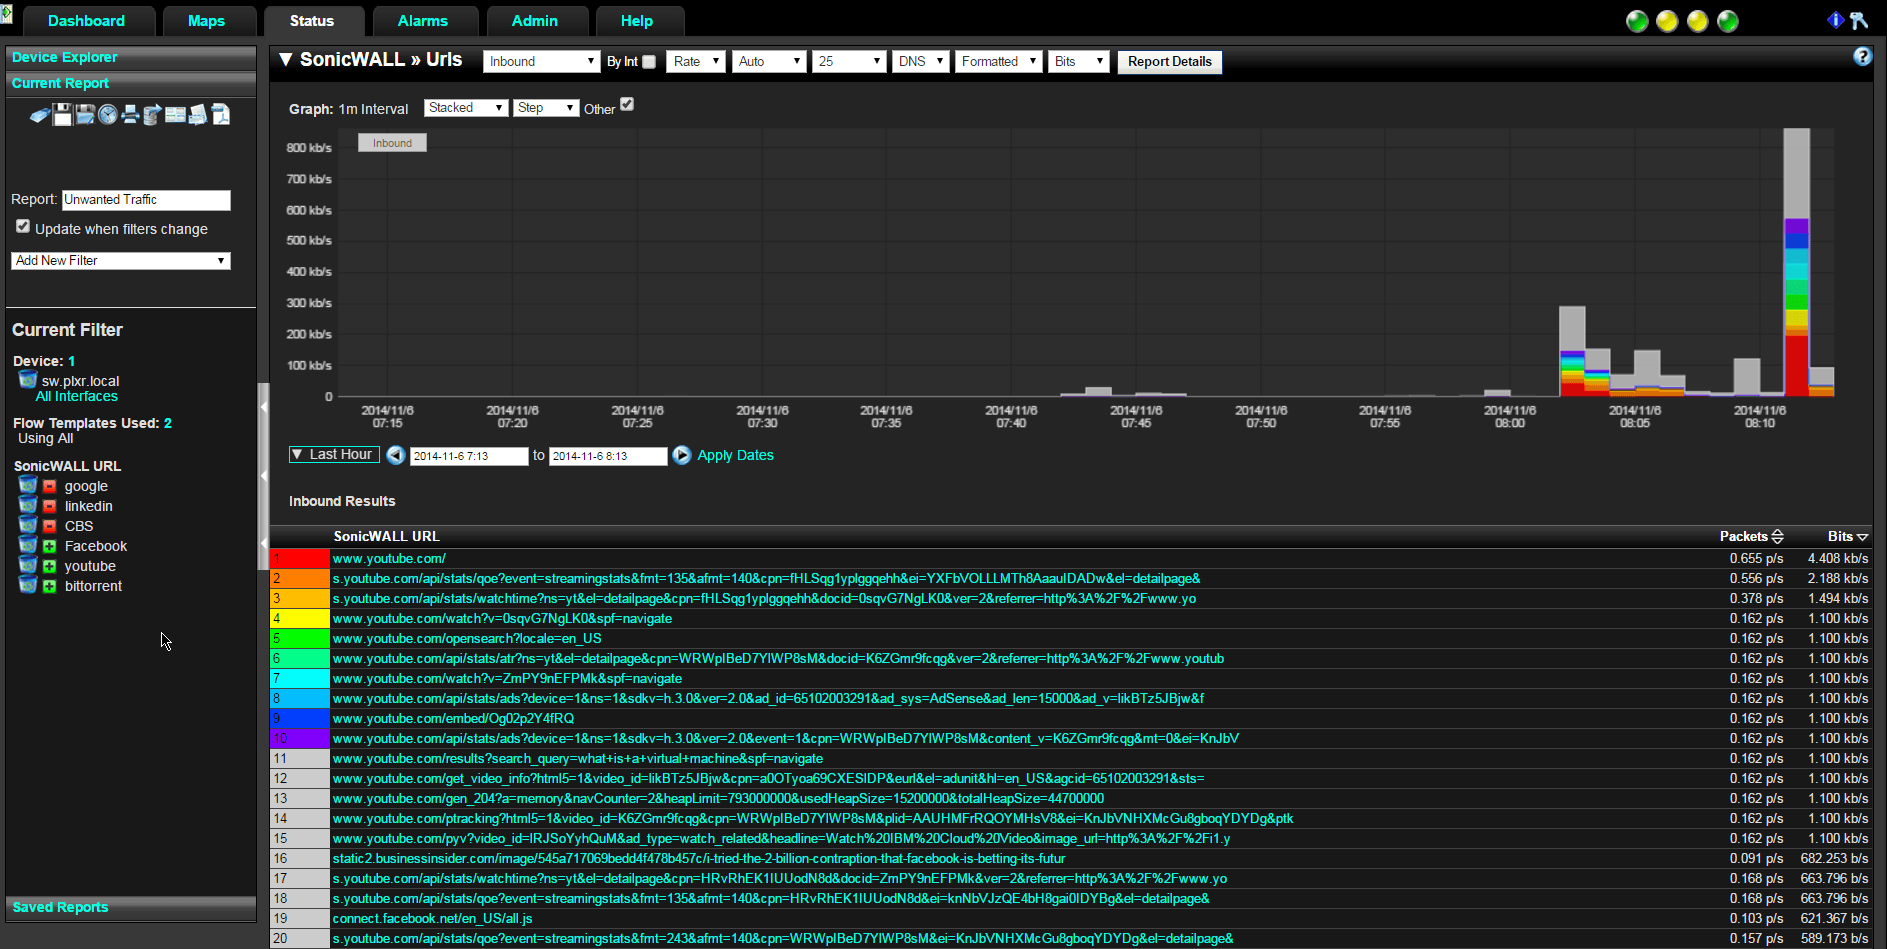Click the blue info diamond icon

[x=1835, y=20]
